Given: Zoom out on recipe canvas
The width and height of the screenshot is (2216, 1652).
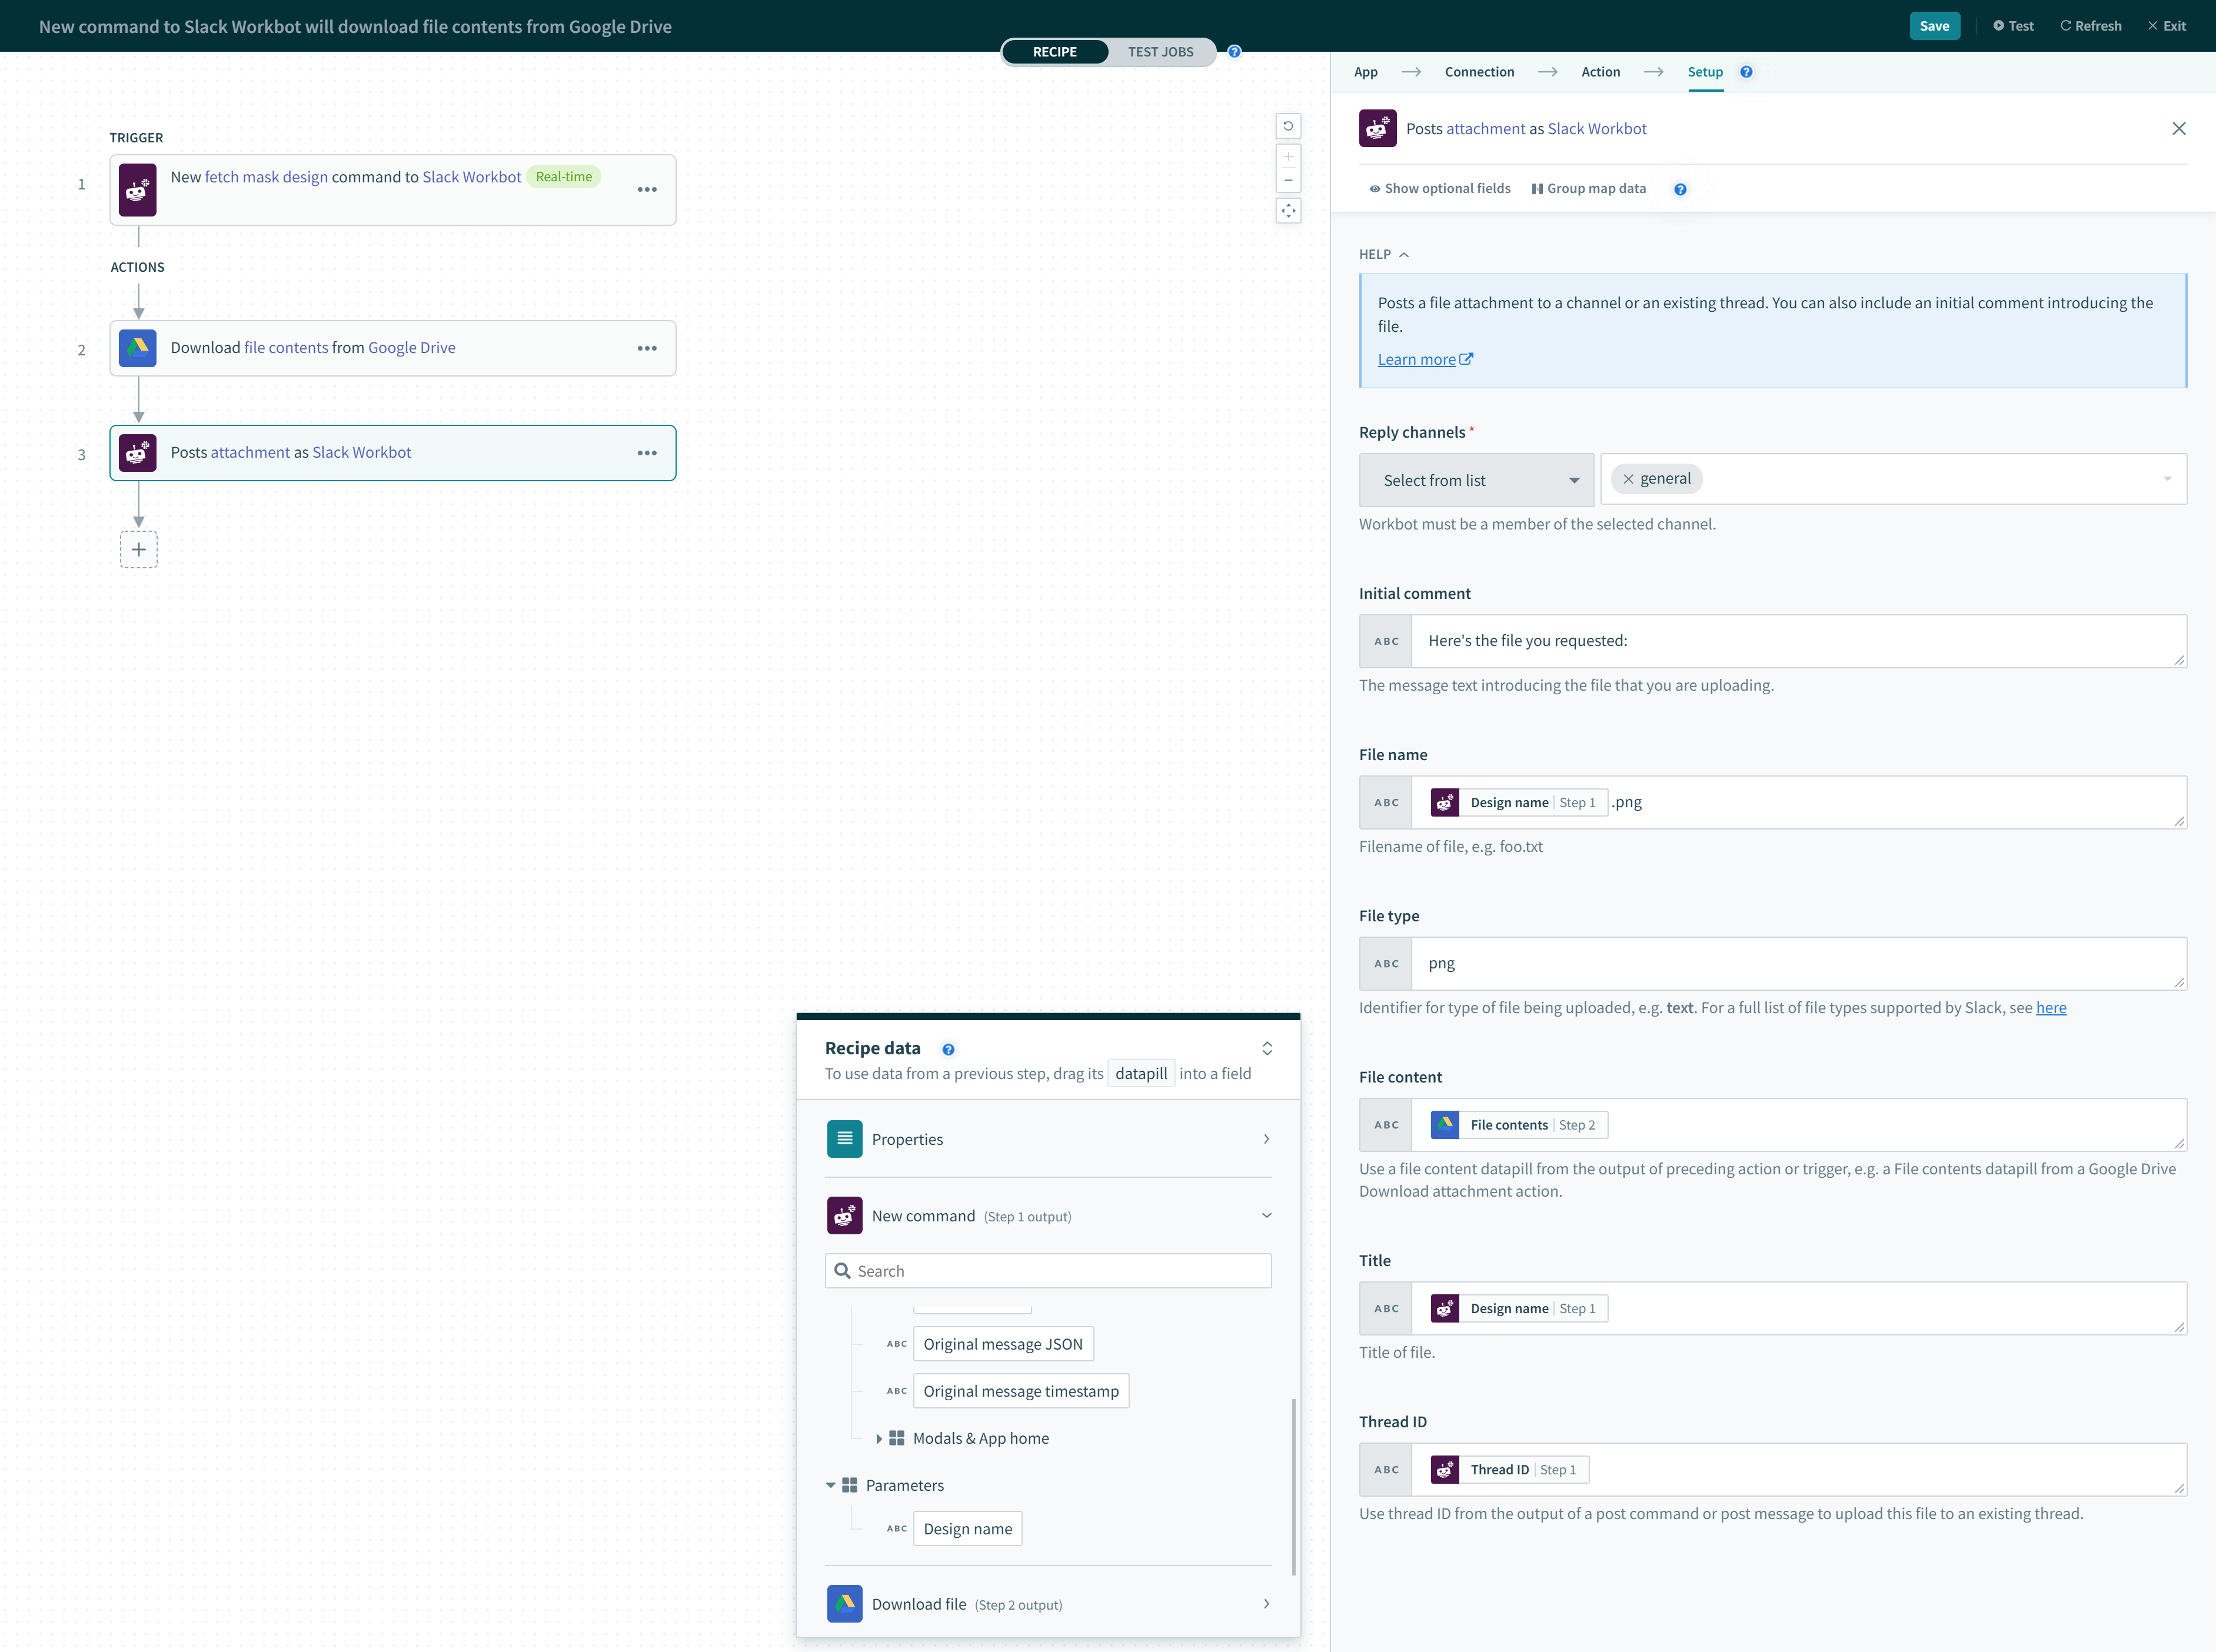Looking at the screenshot, I should [1288, 181].
